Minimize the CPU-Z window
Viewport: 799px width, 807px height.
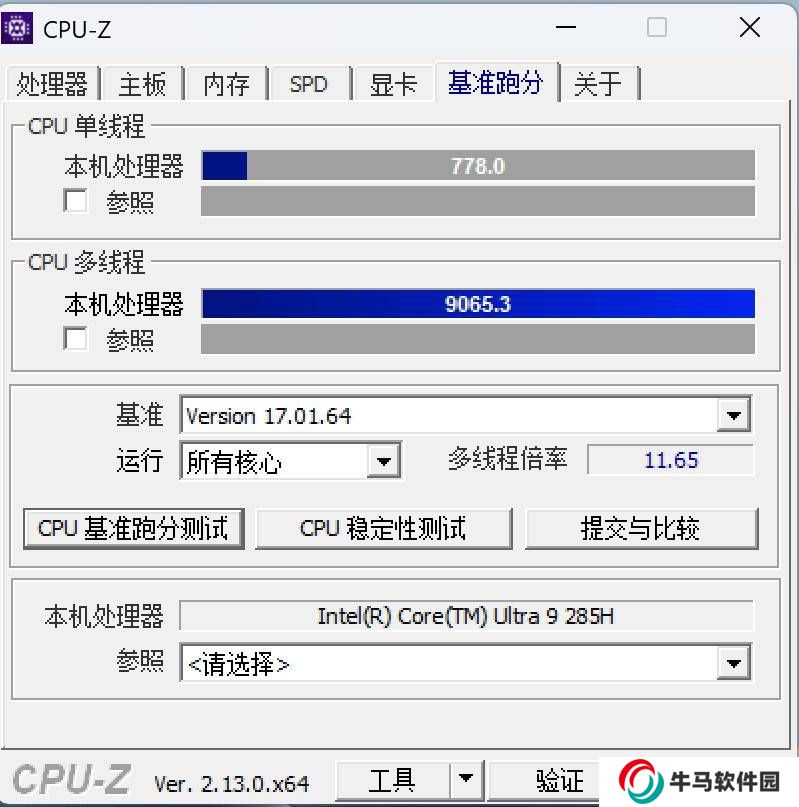click(566, 27)
